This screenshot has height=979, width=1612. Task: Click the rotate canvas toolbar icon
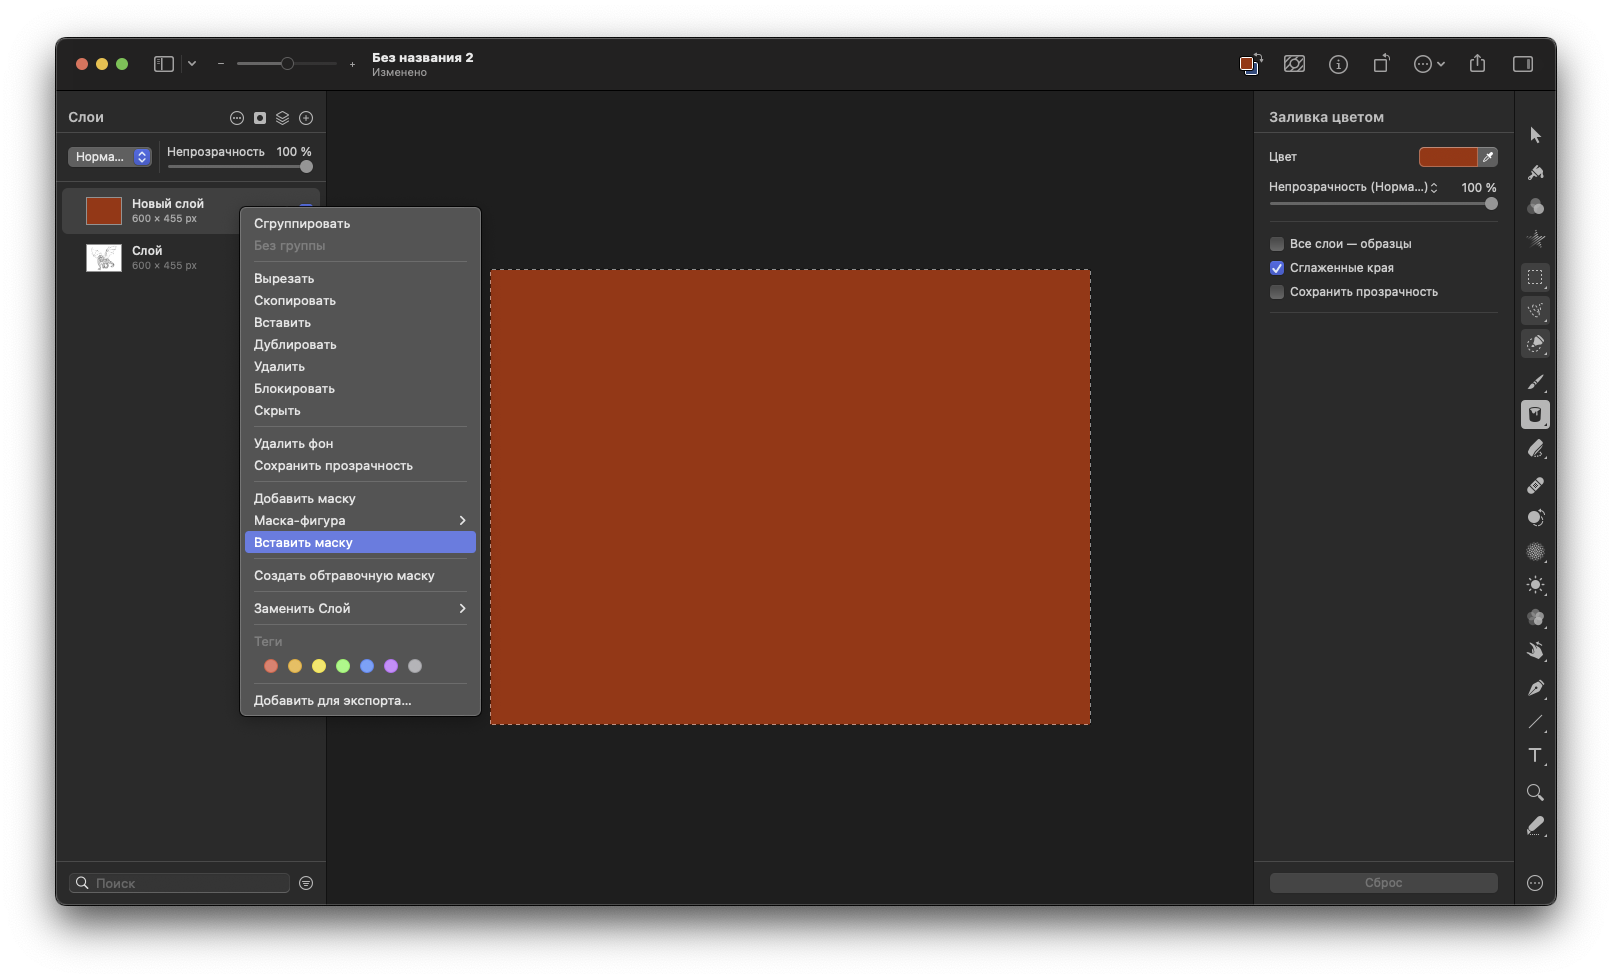1381,64
